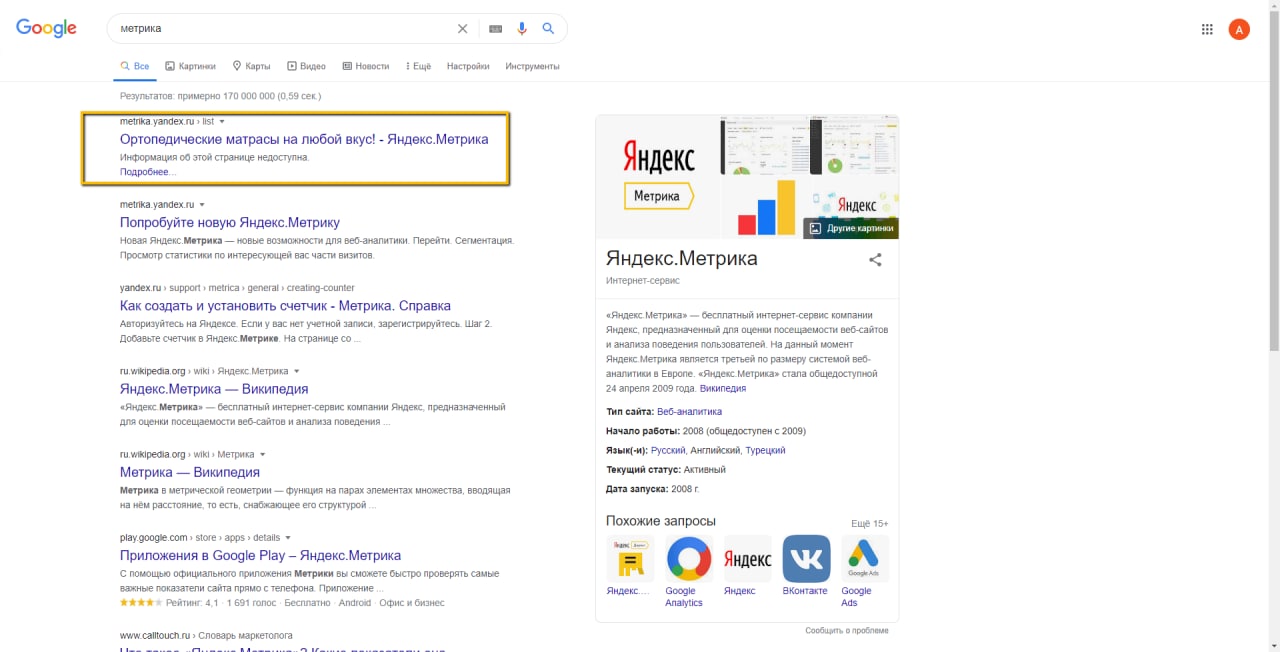Expand arrow beside wiki › Метрика URL

pyautogui.click(x=262, y=454)
